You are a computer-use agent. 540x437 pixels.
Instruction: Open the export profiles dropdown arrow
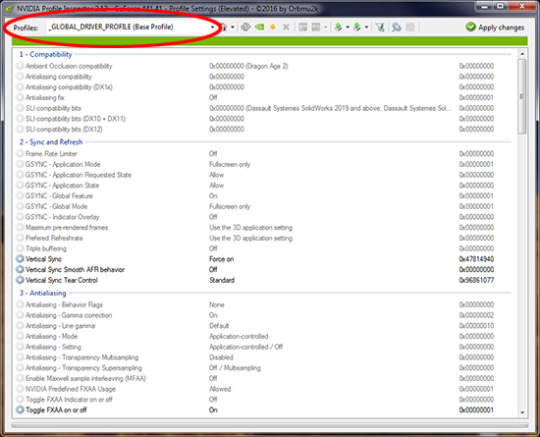point(347,27)
